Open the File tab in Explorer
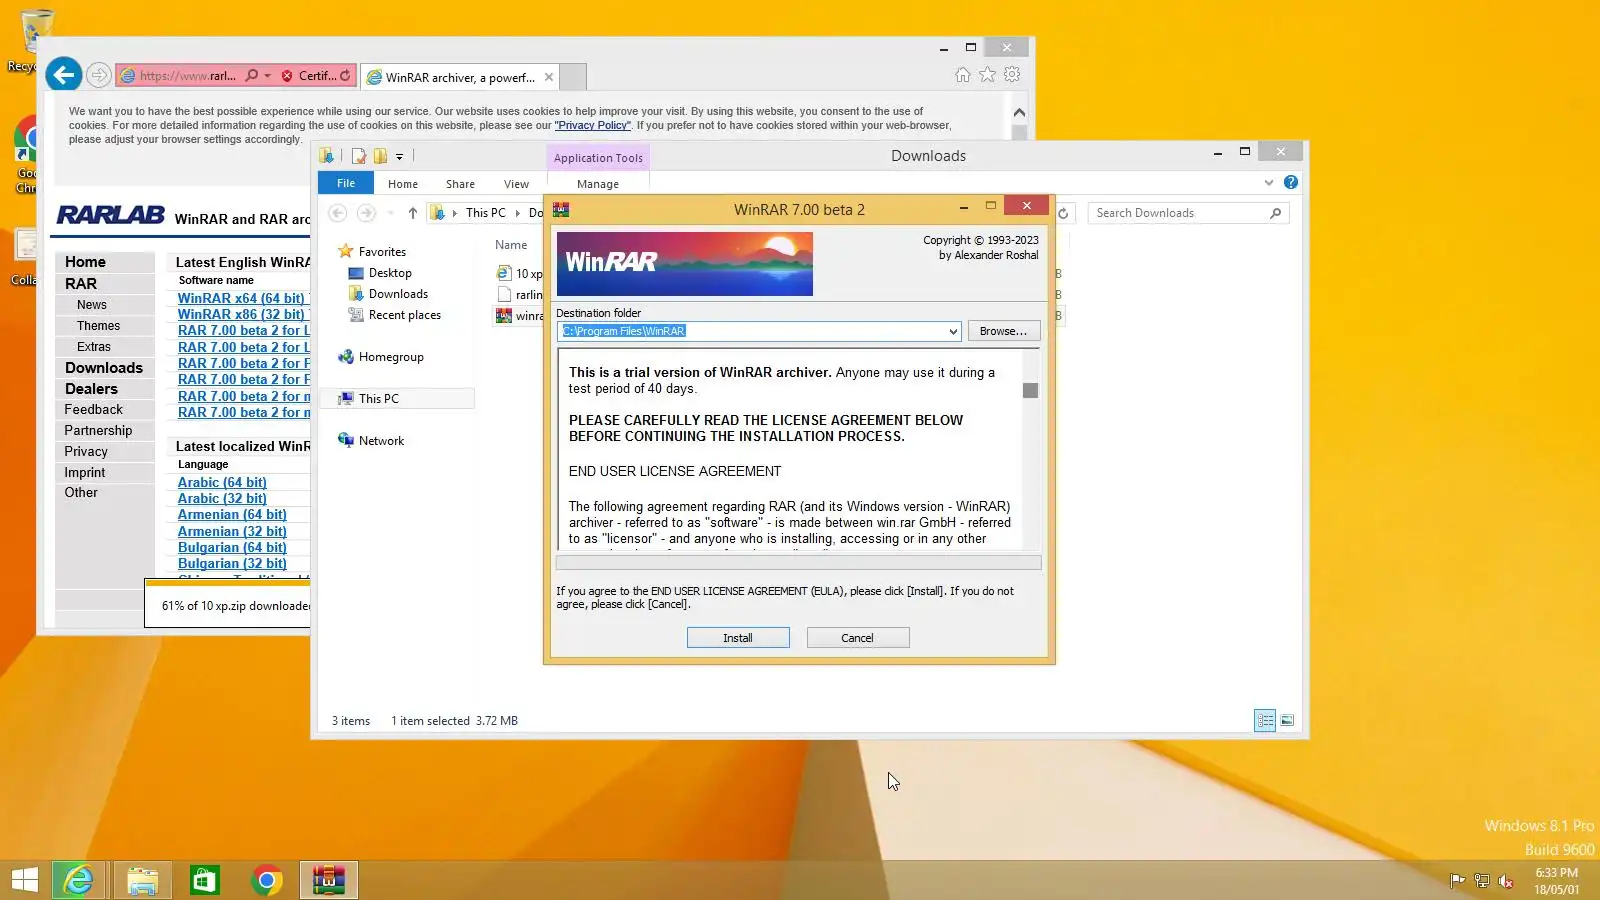 point(346,183)
